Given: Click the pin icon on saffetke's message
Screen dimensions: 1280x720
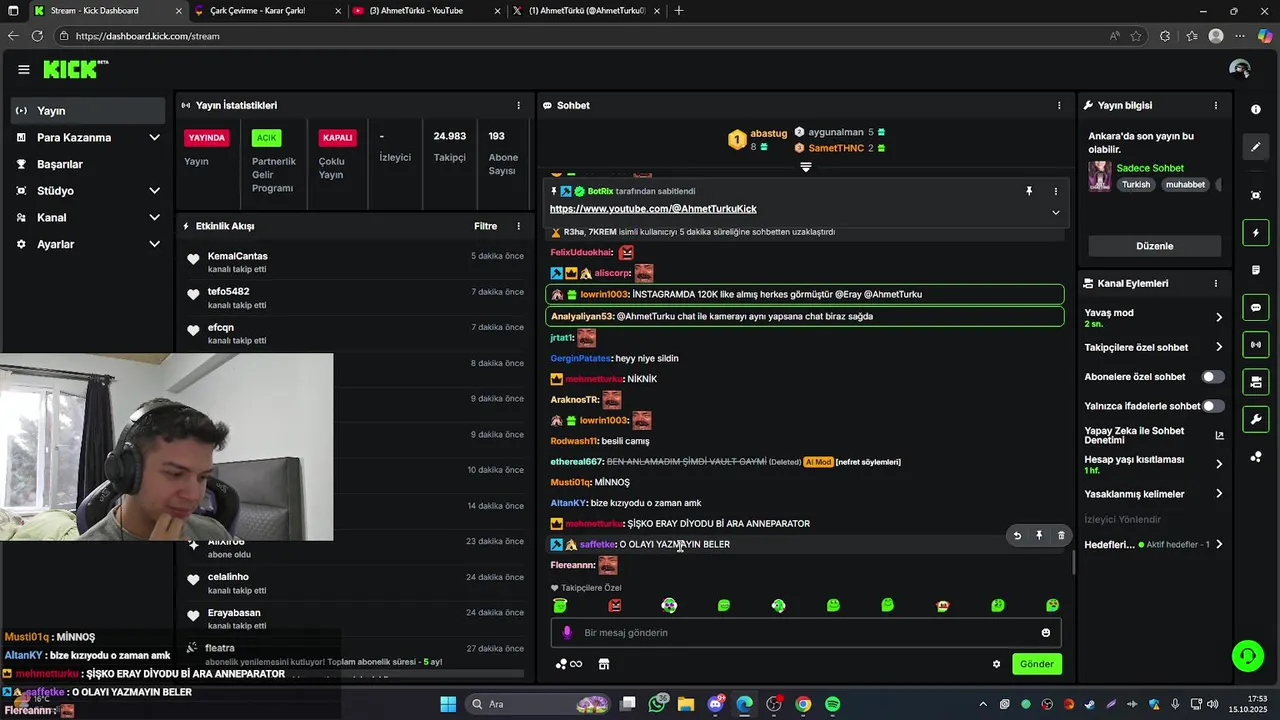Looking at the screenshot, I should click(1039, 536).
